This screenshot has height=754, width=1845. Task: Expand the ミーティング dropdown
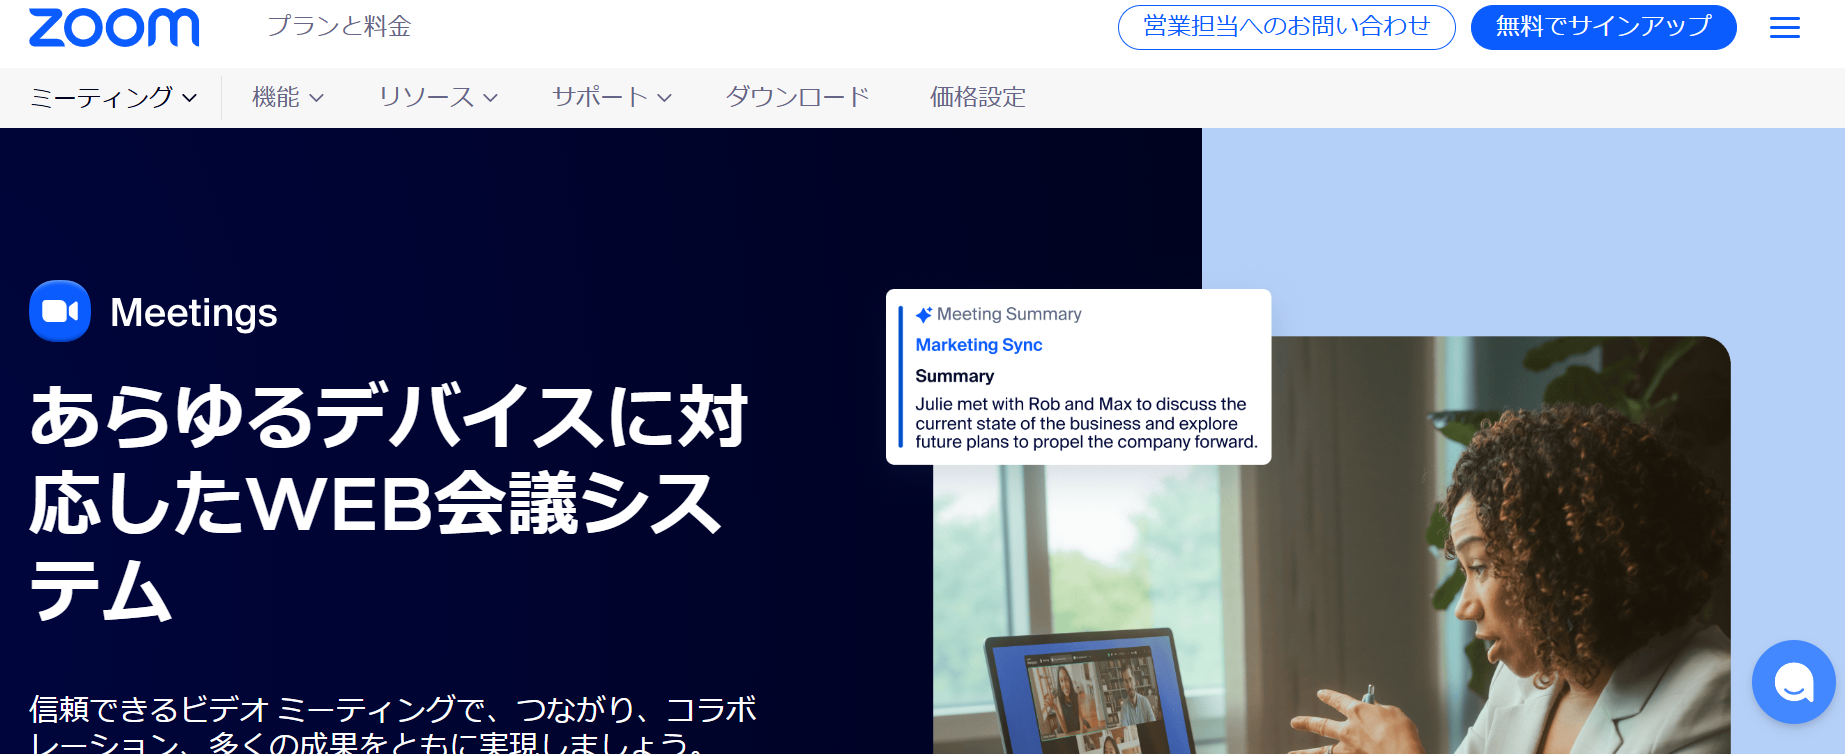pos(114,97)
